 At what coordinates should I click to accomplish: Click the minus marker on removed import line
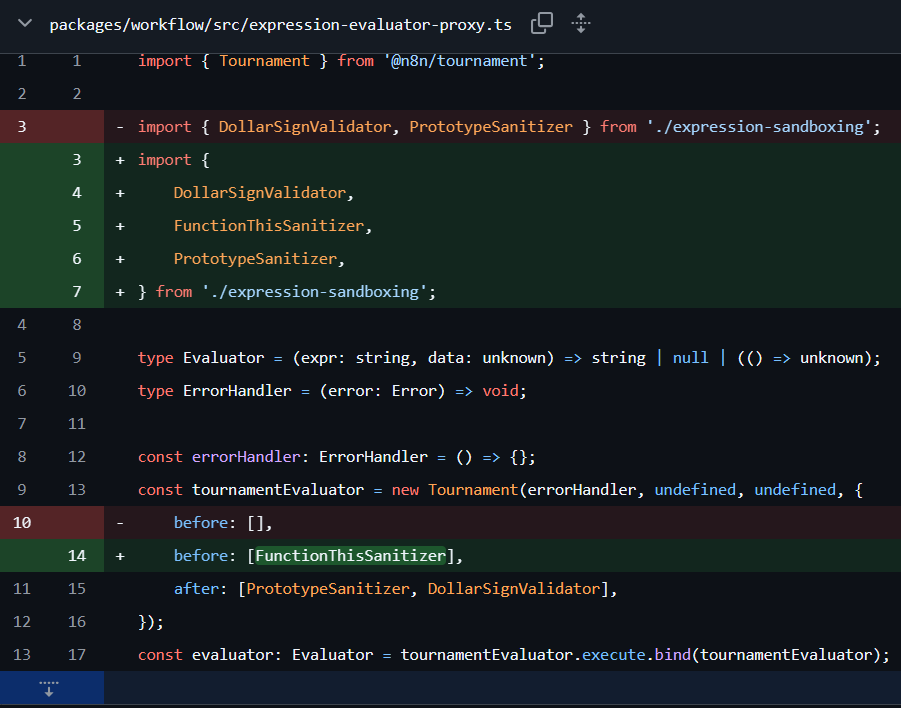(120, 127)
